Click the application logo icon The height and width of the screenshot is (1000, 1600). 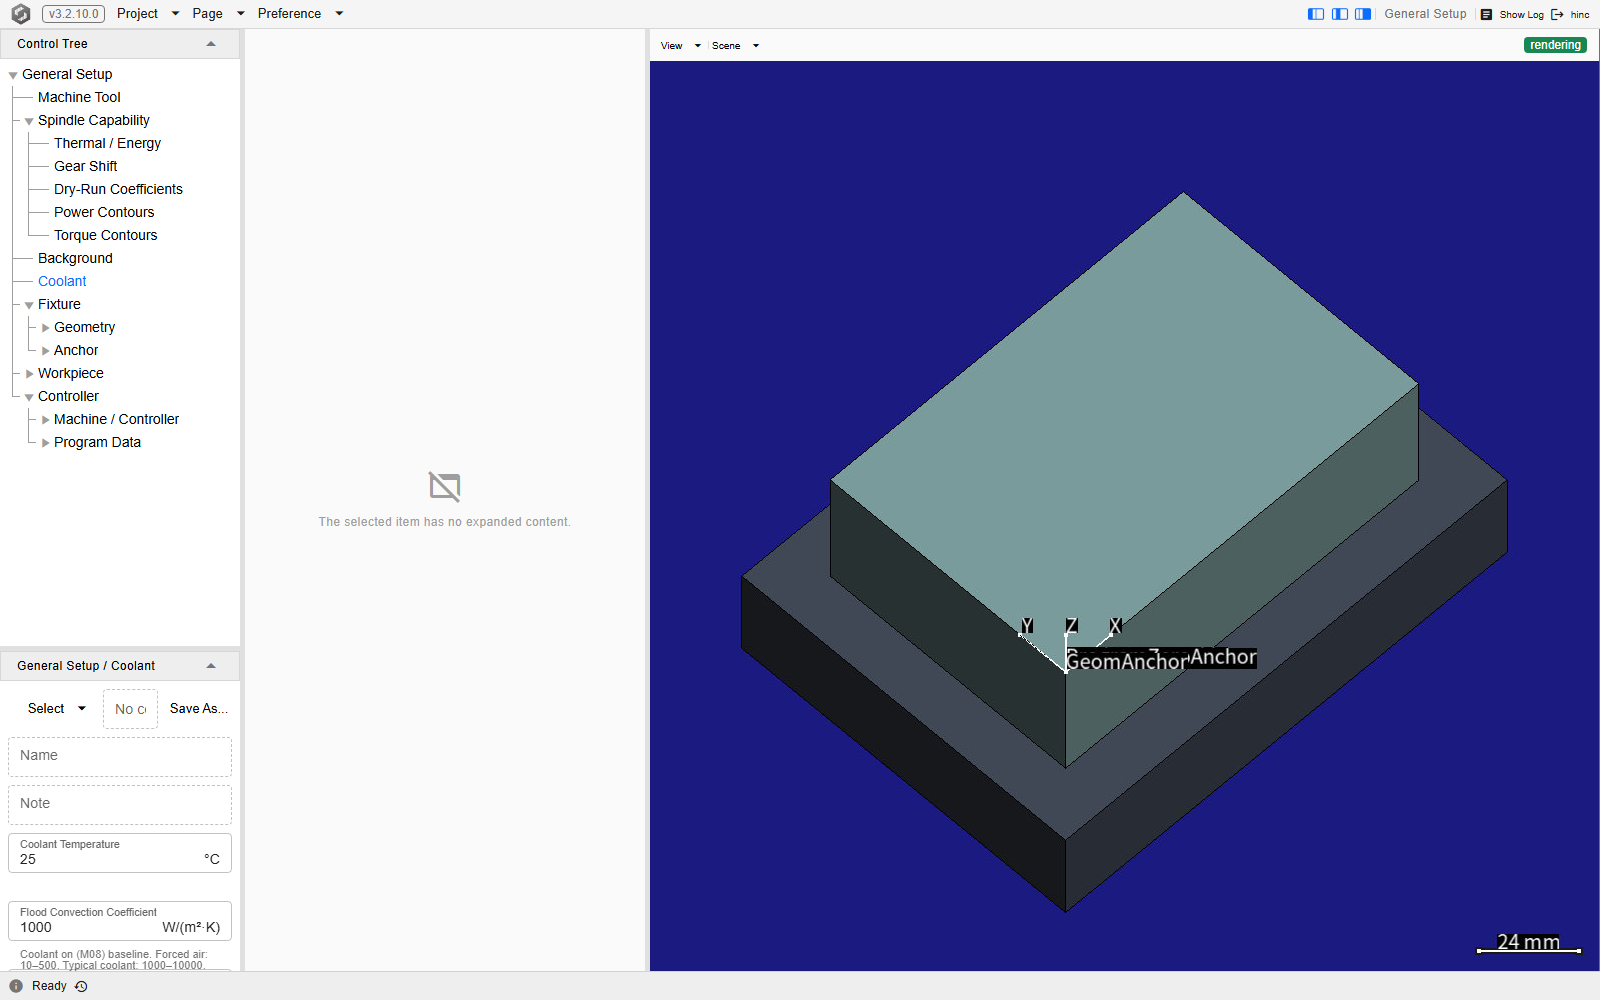point(20,14)
